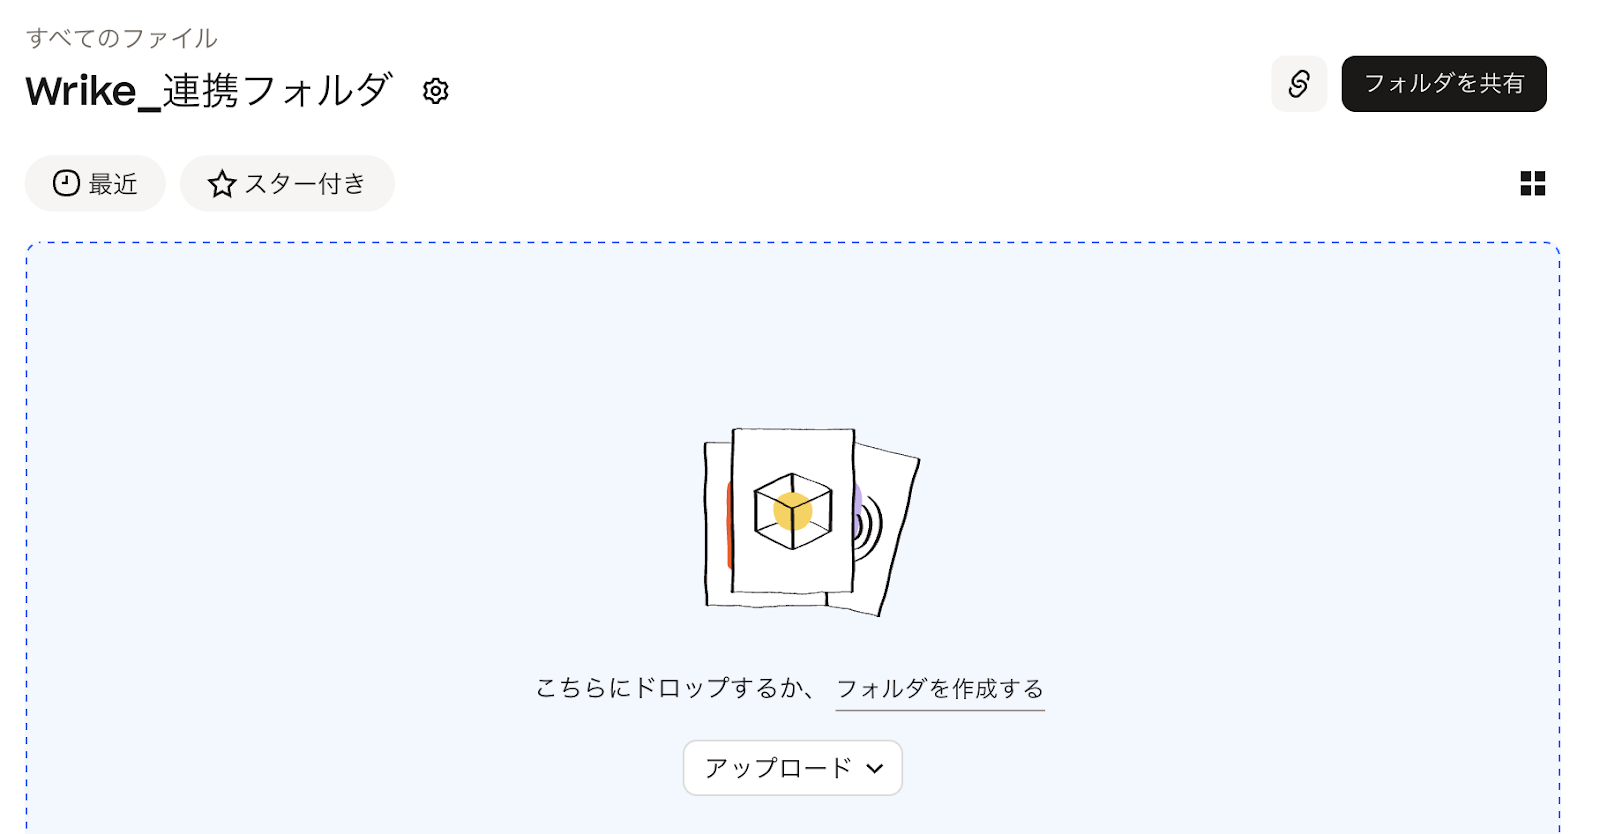Copy the folder link using chain icon
This screenshot has height=834, width=1600.
pyautogui.click(x=1298, y=84)
